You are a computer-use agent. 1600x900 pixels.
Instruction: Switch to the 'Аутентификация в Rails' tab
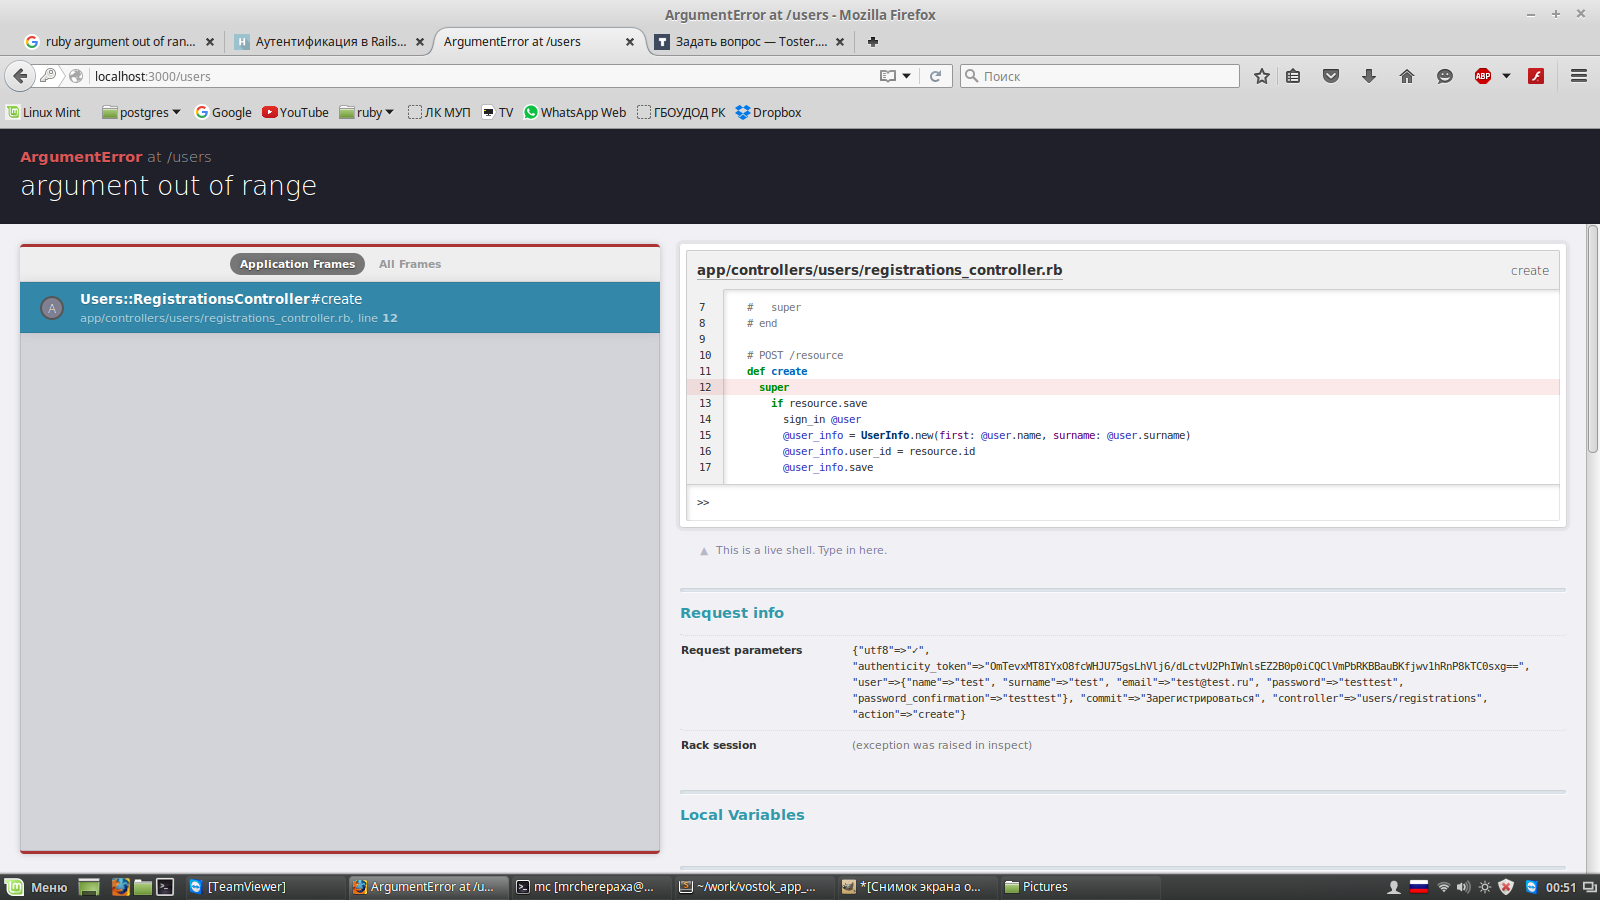click(x=330, y=42)
